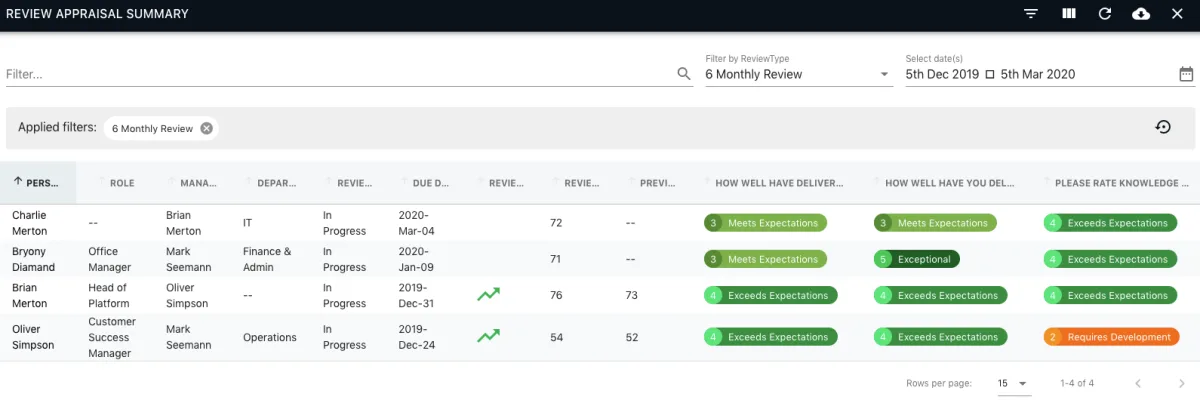
Task: Open the calendar date picker icon
Action: coord(1186,74)
